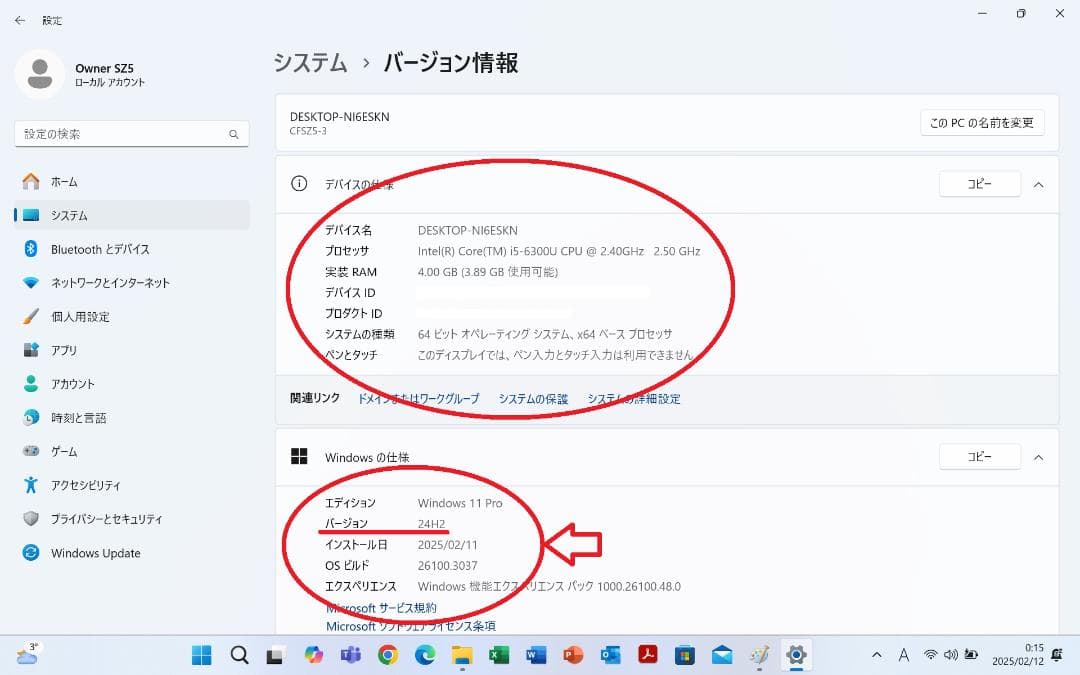Collapse the Windows の仕様 section
Image resolution: width=1080 pixels, height=675 pixels.
click(x=1038, y=457)
